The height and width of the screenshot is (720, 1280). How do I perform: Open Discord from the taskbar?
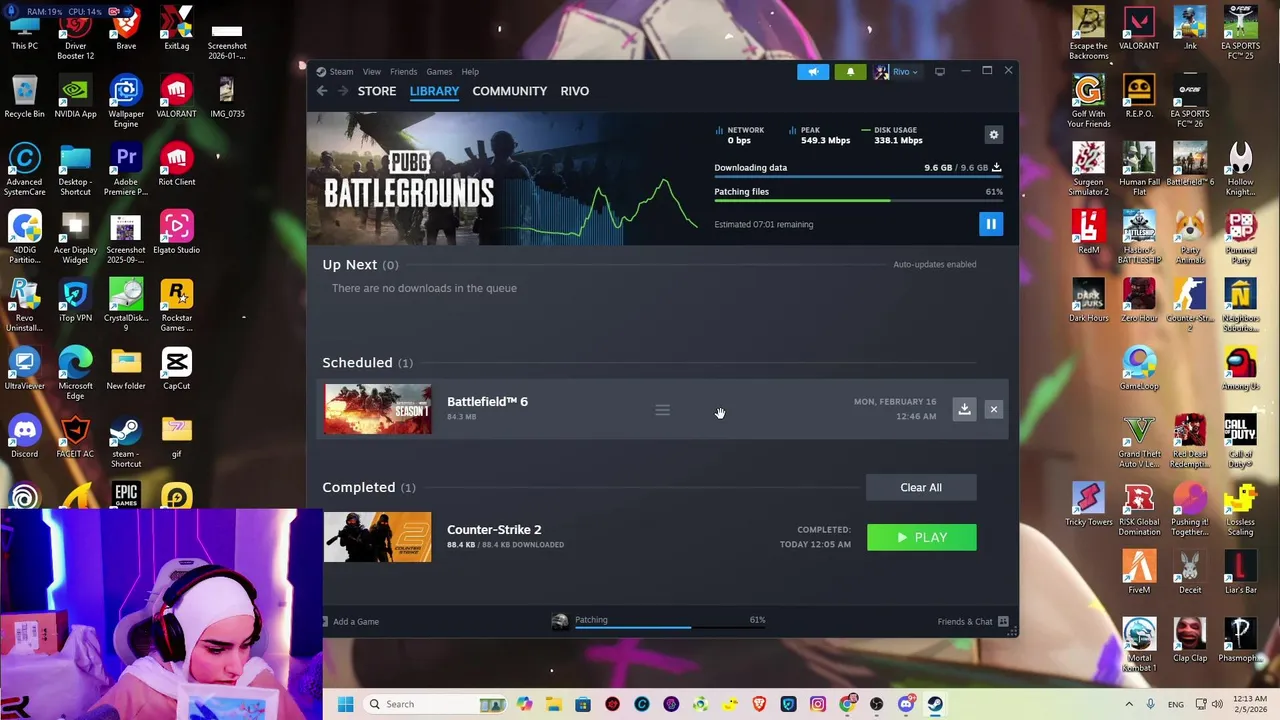[x=905, y=704]
